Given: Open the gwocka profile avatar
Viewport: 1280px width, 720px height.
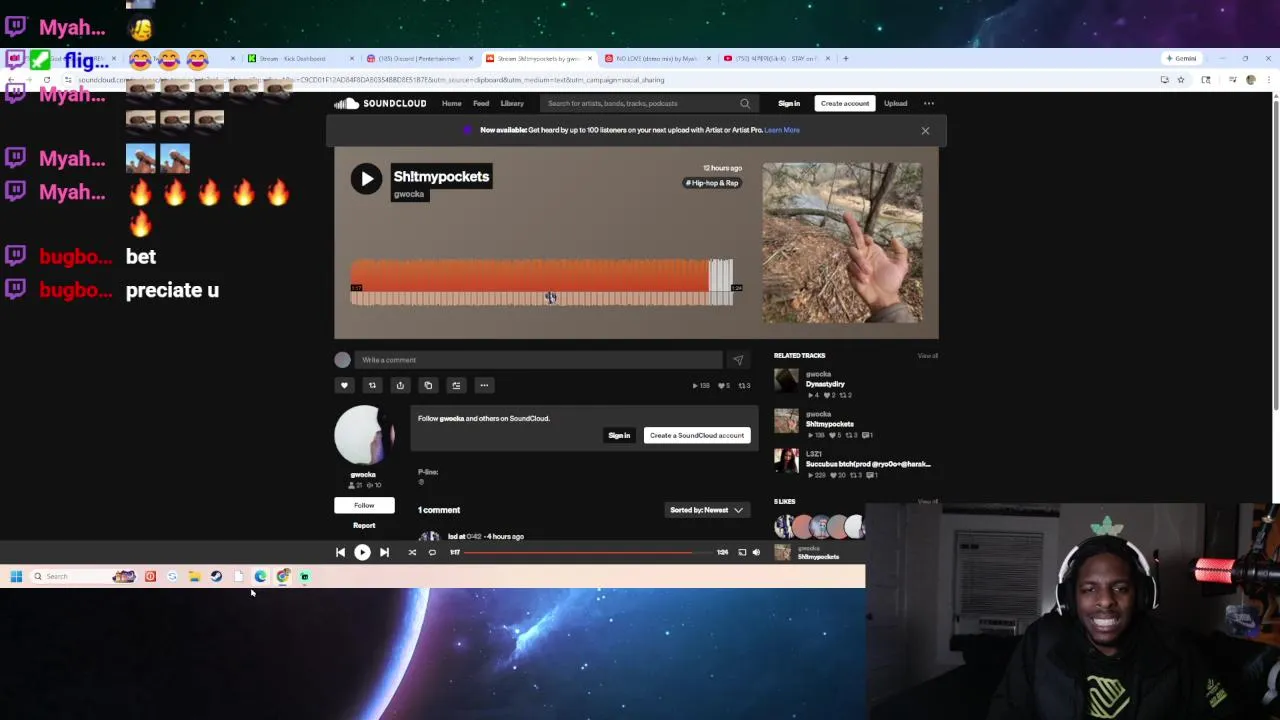Looking at the screenshot, I should 364,436.
